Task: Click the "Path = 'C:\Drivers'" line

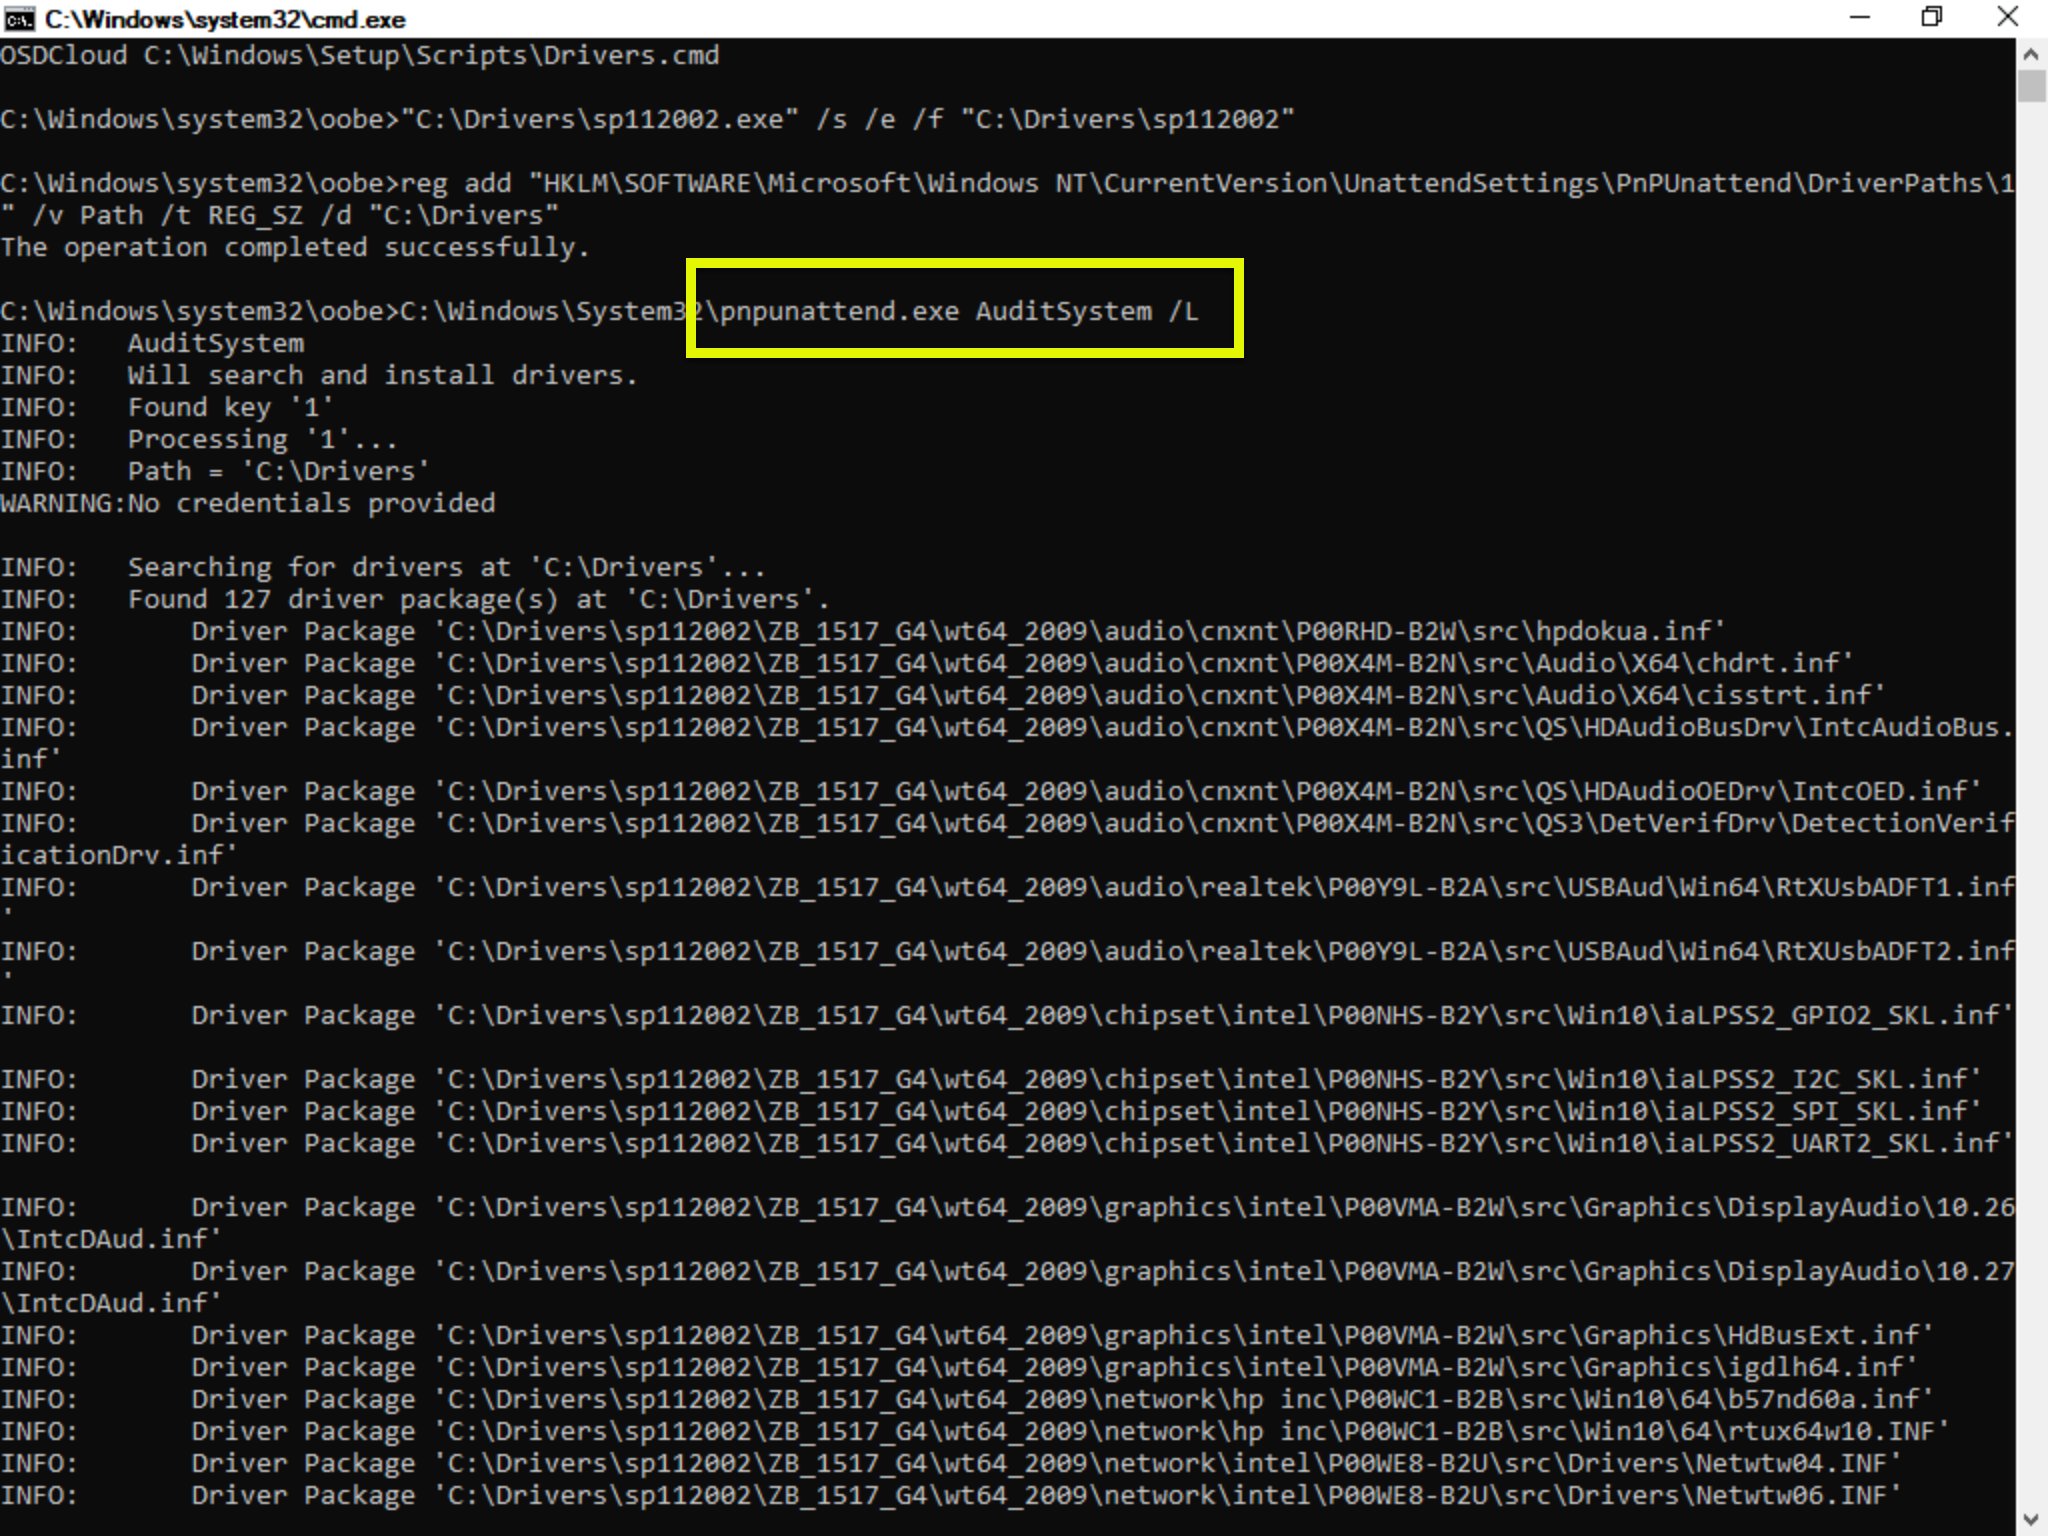Action: 215,471
